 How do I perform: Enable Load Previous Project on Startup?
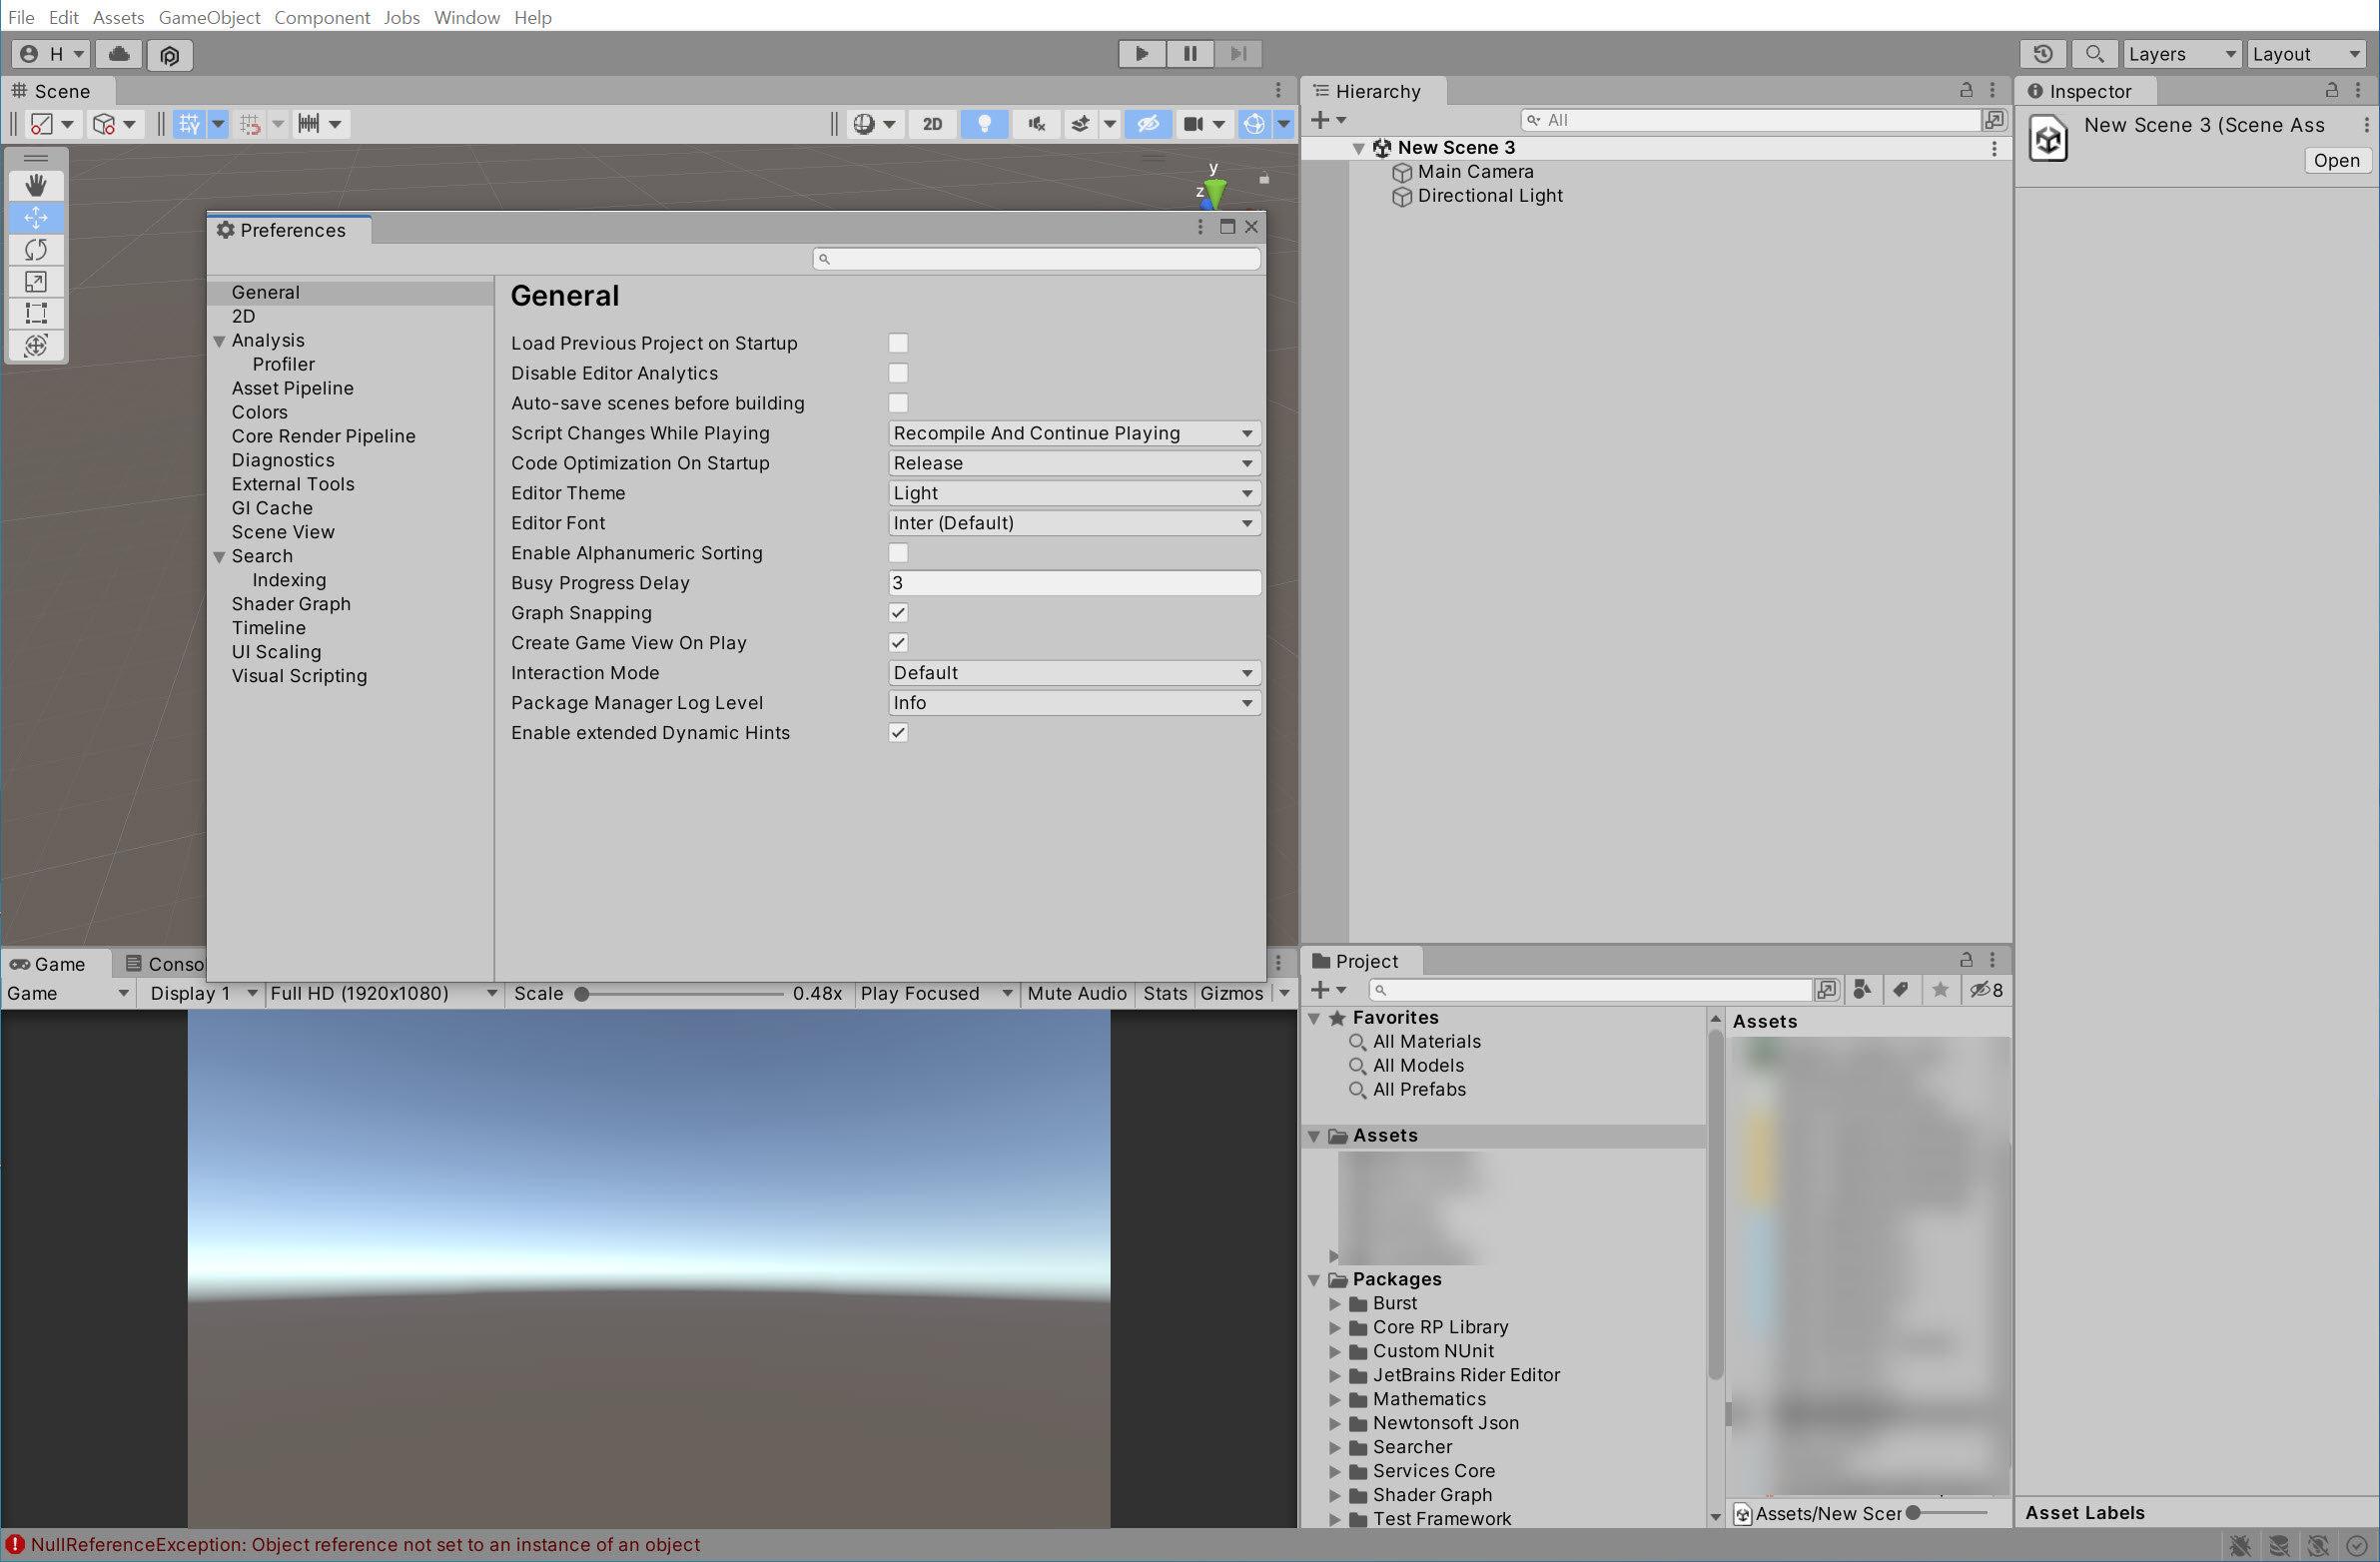coord(898,343)
